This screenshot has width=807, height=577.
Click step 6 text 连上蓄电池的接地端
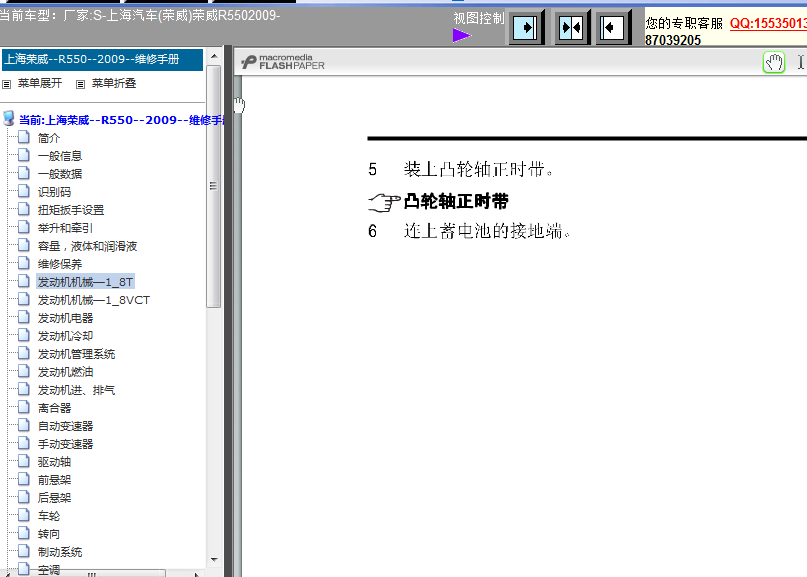point(487,231)
